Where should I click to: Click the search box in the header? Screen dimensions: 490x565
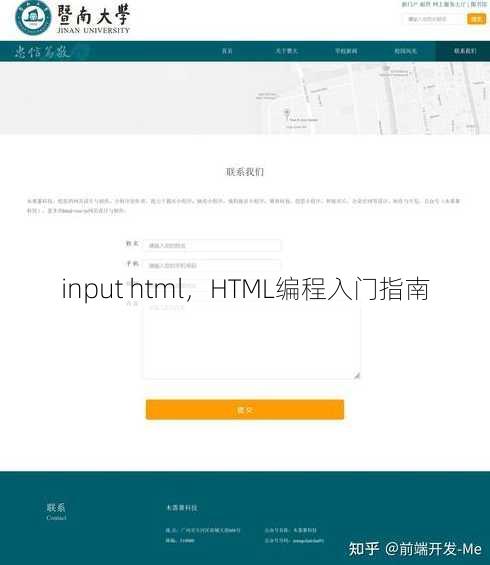point(434,19)
